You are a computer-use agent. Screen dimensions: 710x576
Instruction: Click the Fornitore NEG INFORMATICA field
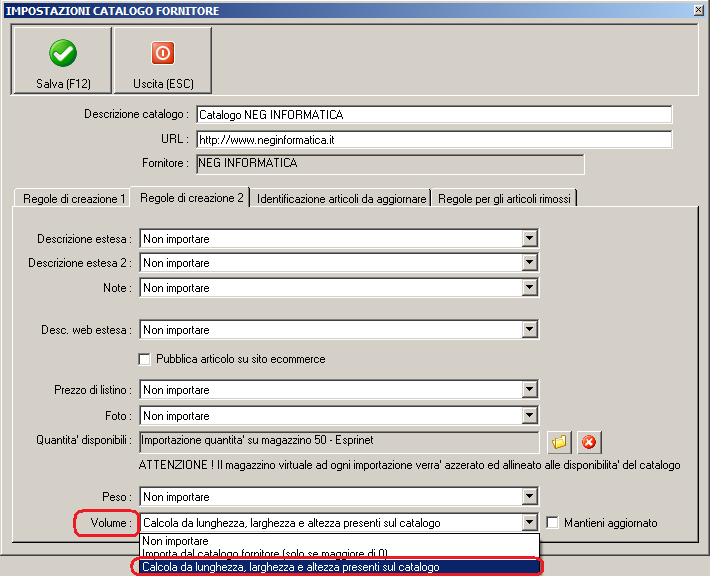coord(390,164)
